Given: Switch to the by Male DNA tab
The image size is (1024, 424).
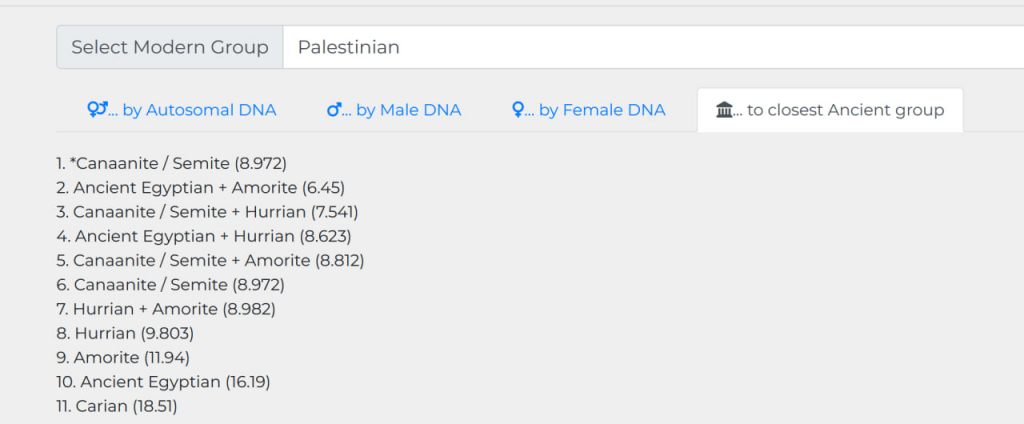Looking at the screenshot, I should [x=394, y=110].
